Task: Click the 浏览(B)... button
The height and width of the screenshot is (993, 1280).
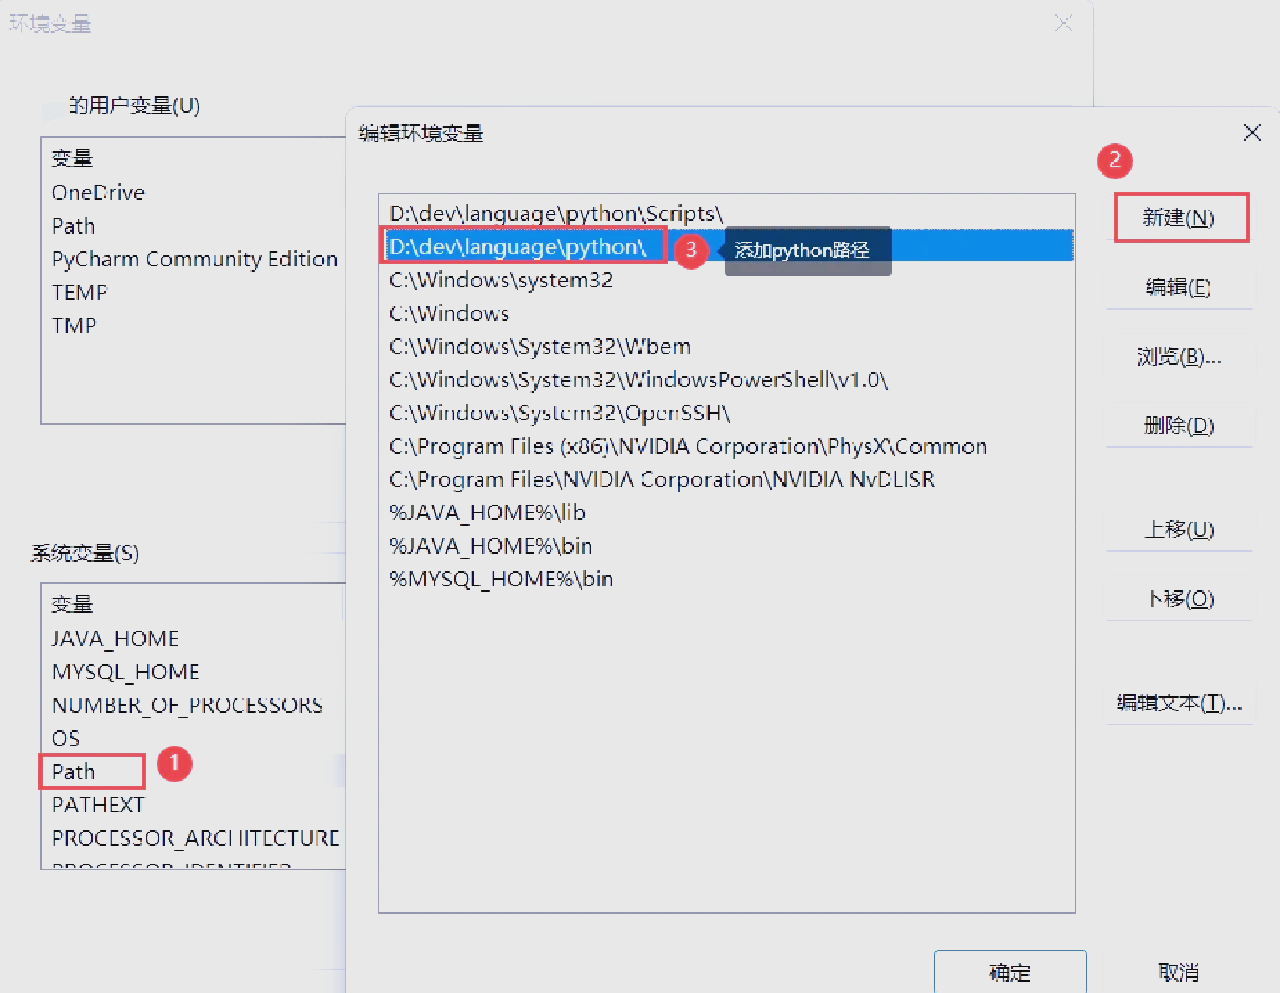Action: 1178,357
